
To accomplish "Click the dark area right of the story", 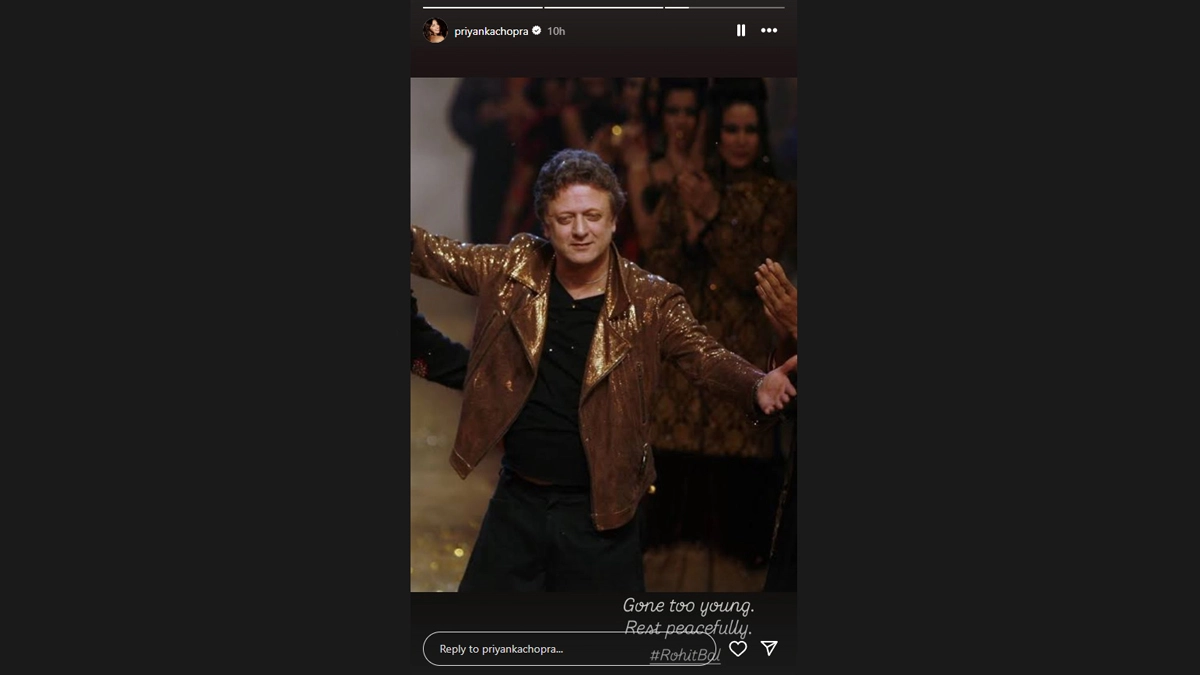I will coord(998,337).
